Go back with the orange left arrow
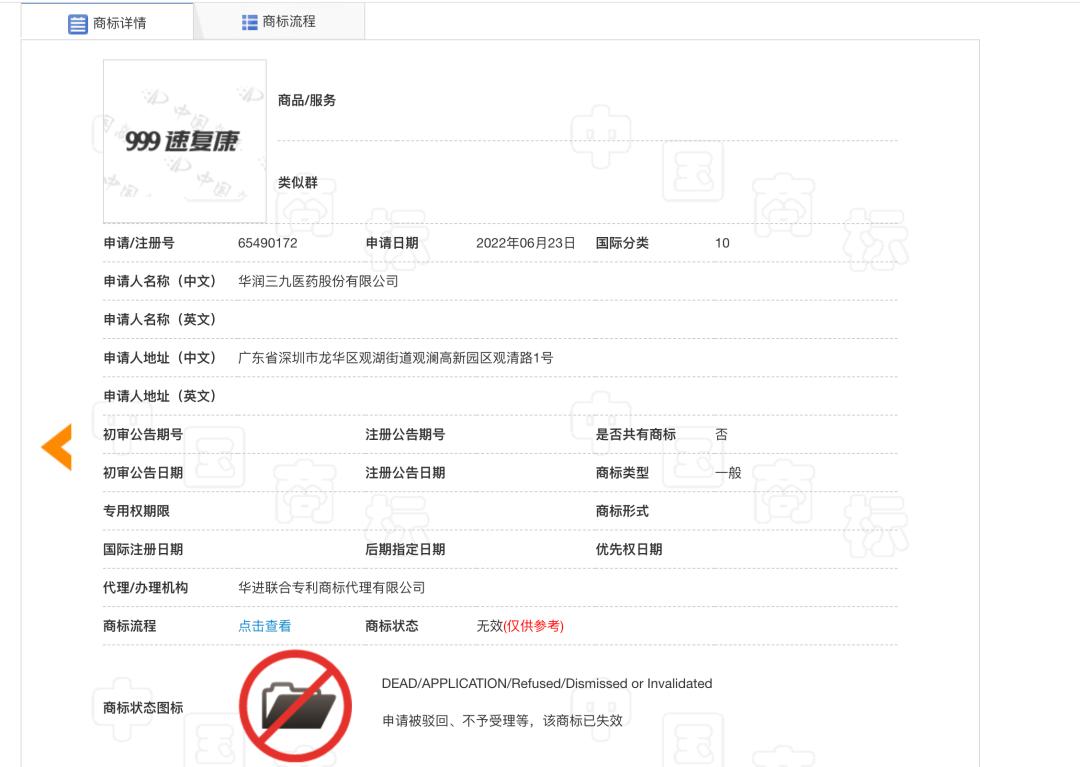 coord(56,447)
